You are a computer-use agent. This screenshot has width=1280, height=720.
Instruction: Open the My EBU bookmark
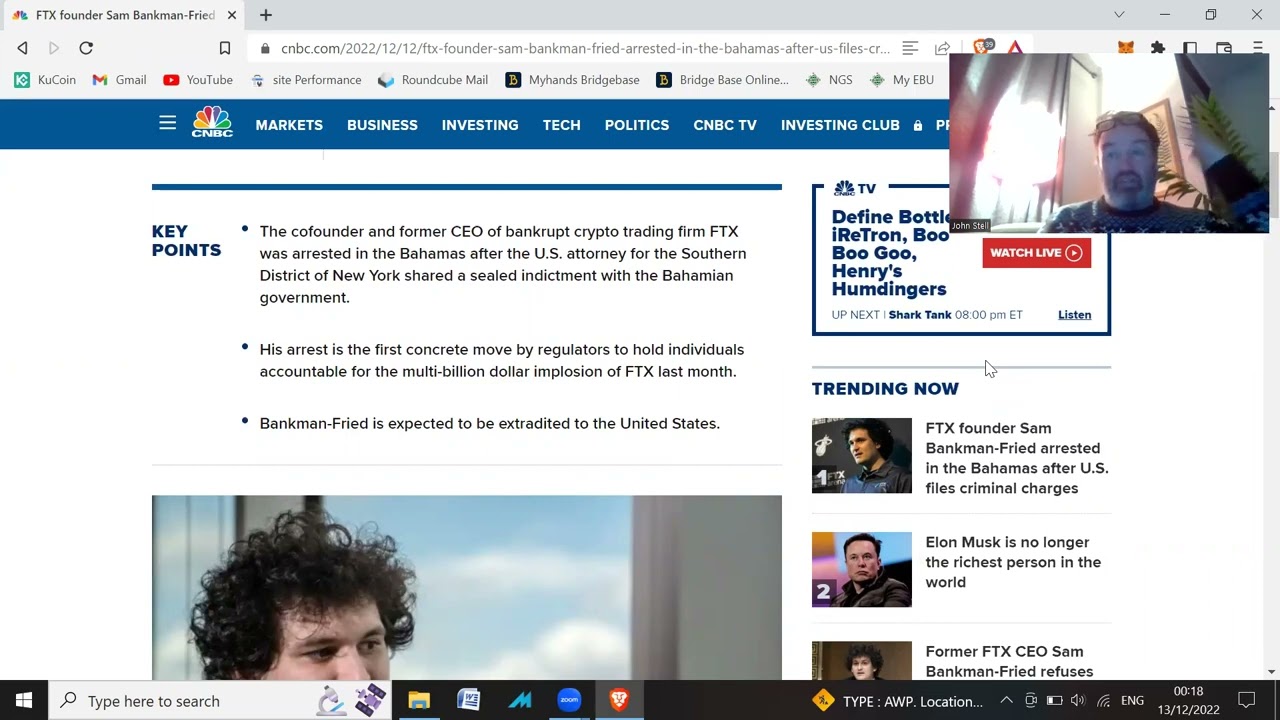click(x=901, y=80)
